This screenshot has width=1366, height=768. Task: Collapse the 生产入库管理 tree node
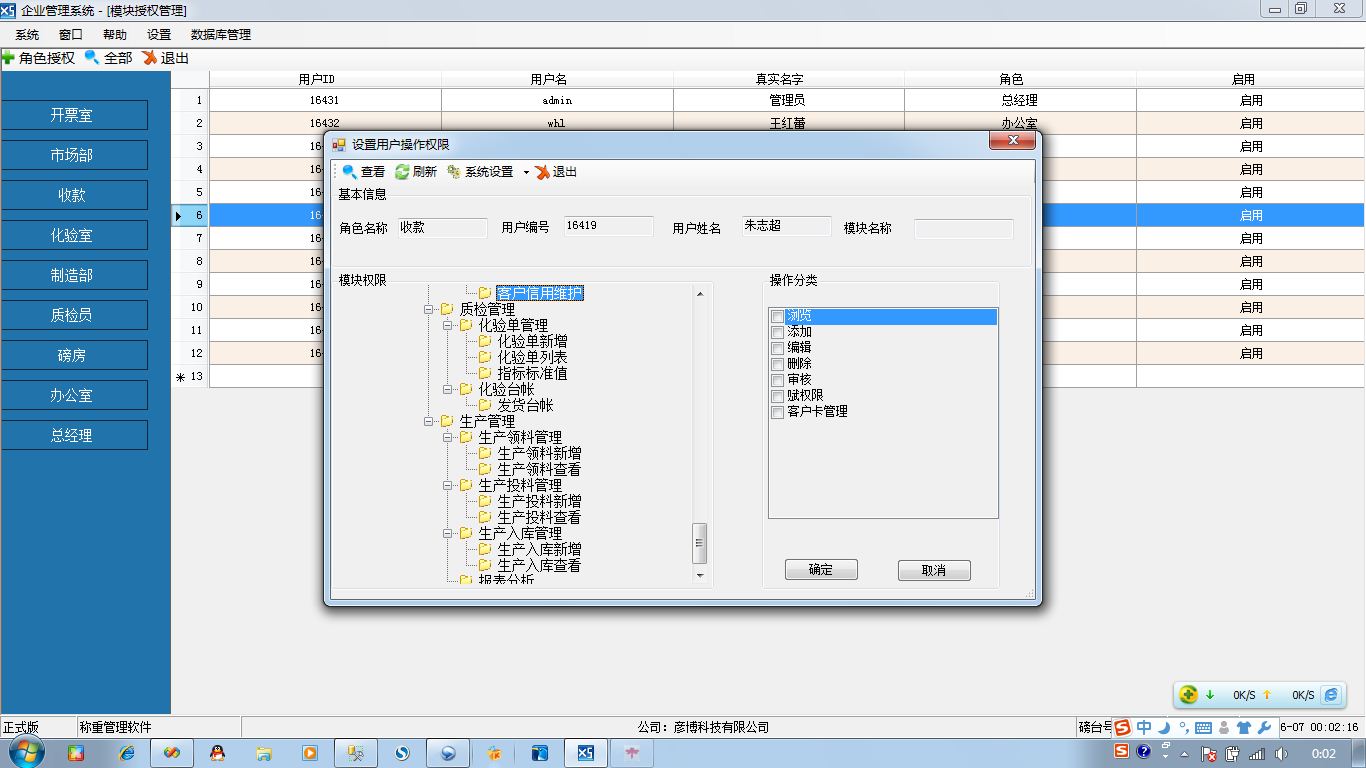click(448, 533)
